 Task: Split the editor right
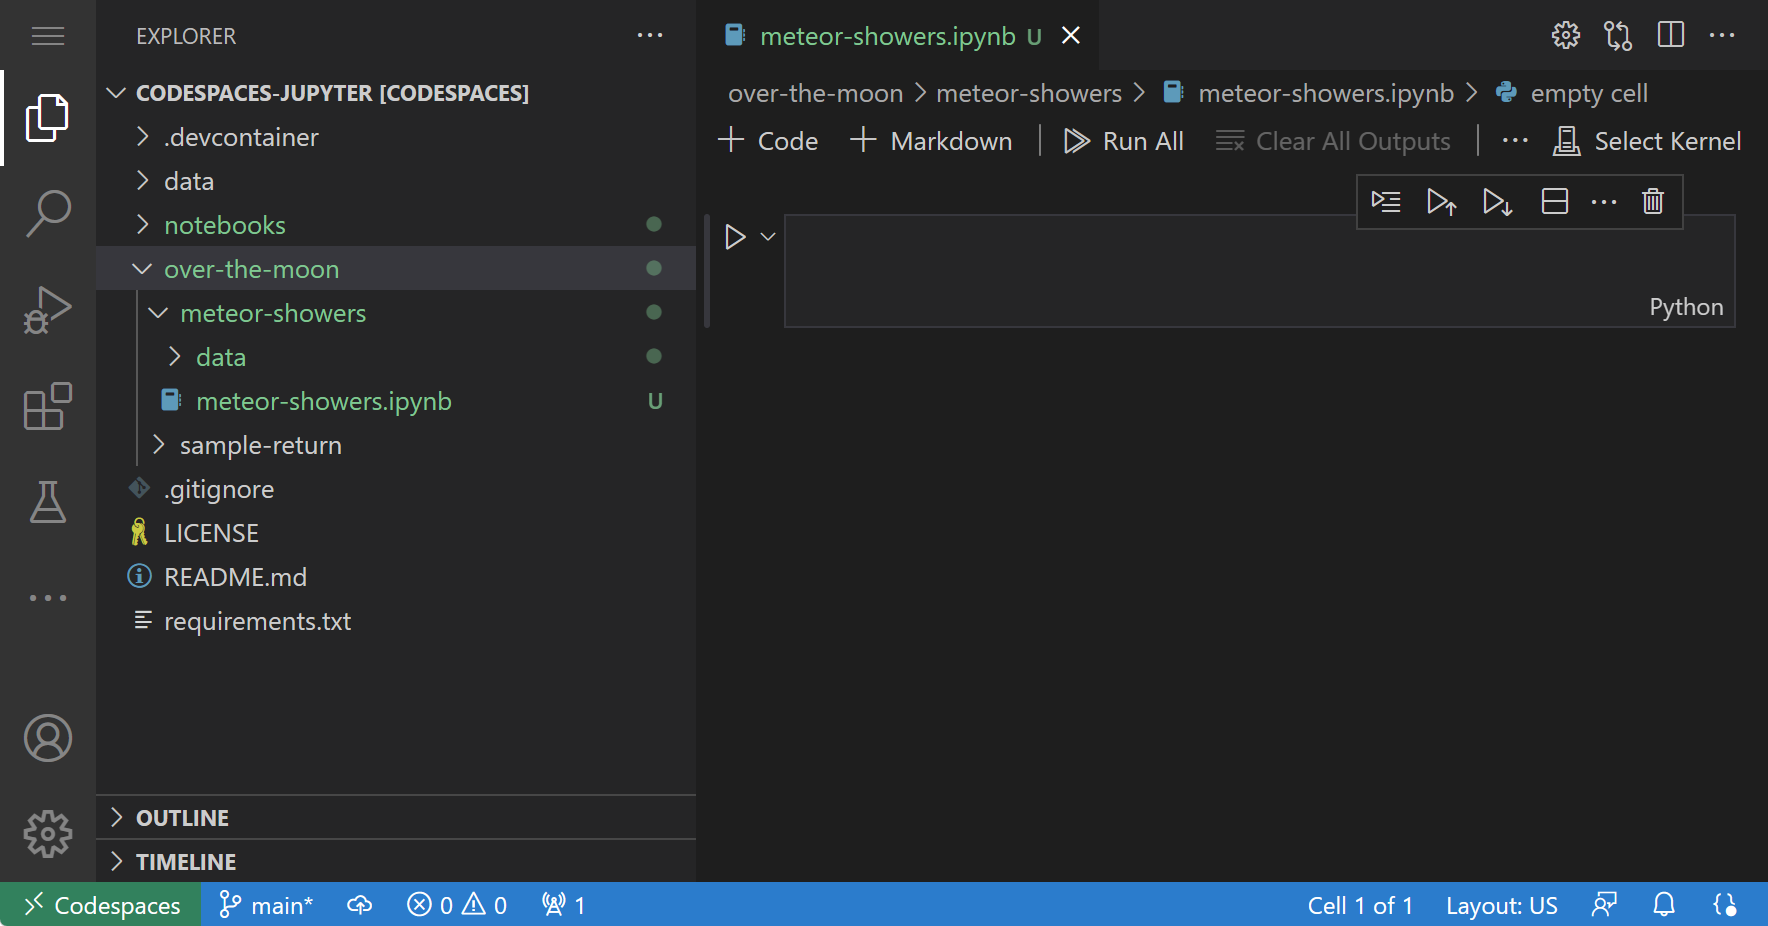[1671, 36]
